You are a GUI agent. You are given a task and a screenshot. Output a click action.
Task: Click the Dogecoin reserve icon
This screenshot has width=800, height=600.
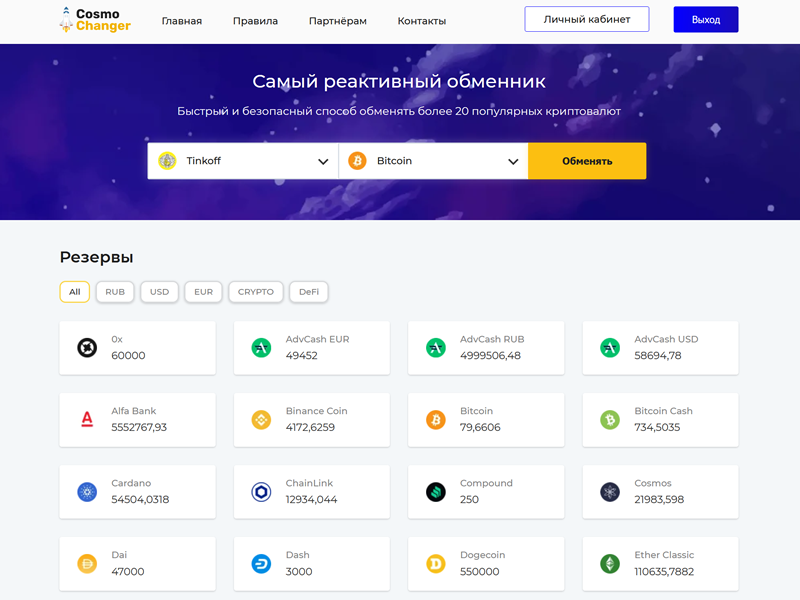click(436, 564)
